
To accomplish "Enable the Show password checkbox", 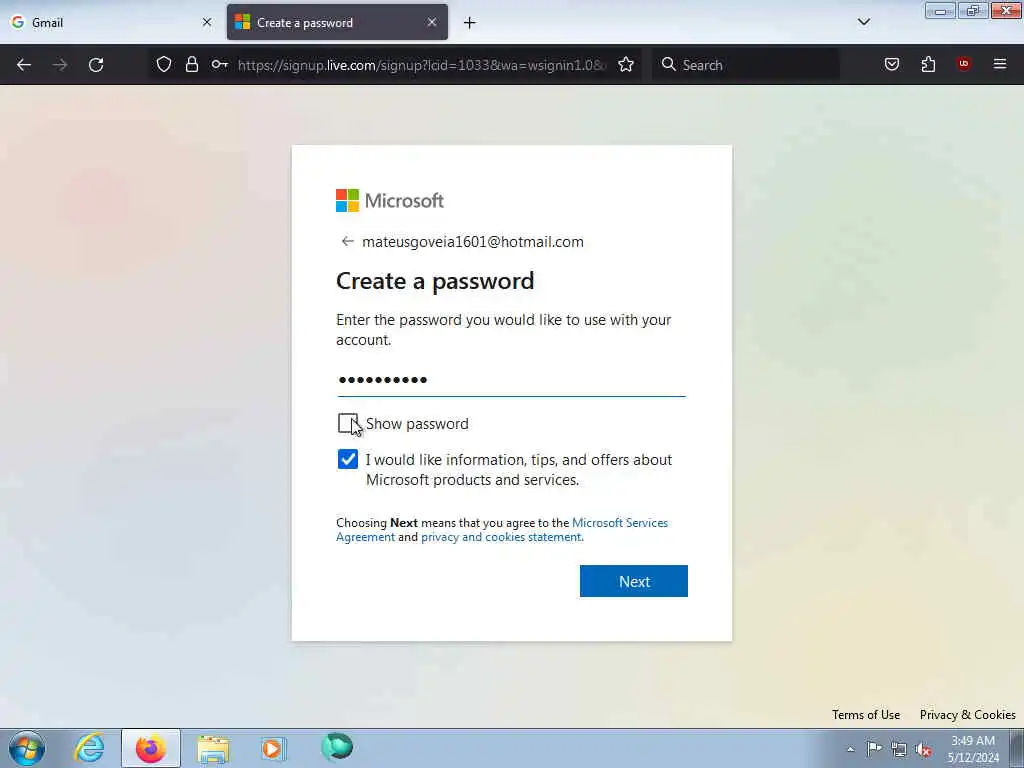I will (x=347, y=423).
